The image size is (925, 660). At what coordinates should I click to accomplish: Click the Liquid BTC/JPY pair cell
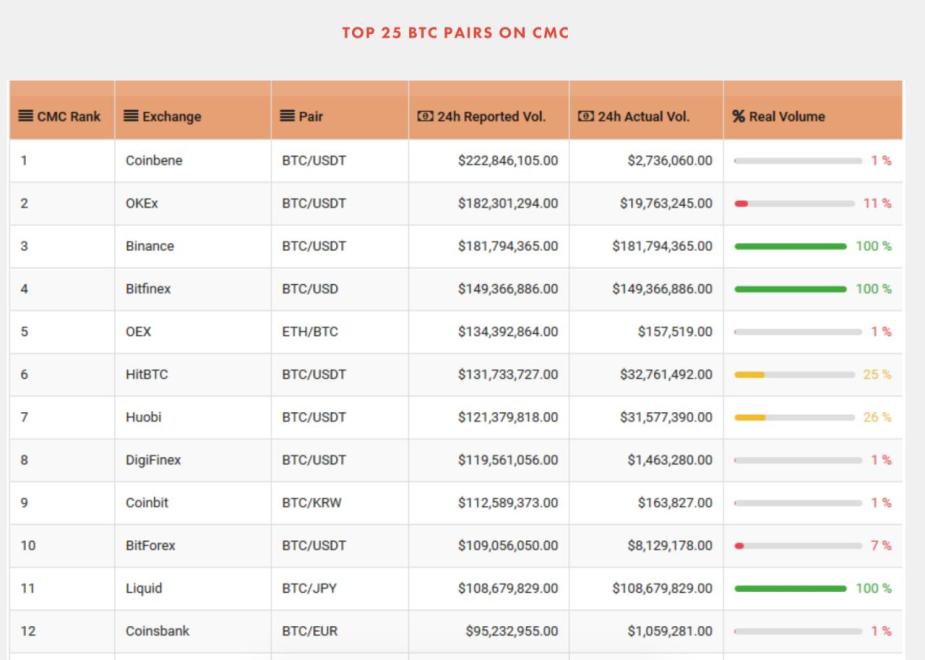pyautogui.click(x=309, y=588)
